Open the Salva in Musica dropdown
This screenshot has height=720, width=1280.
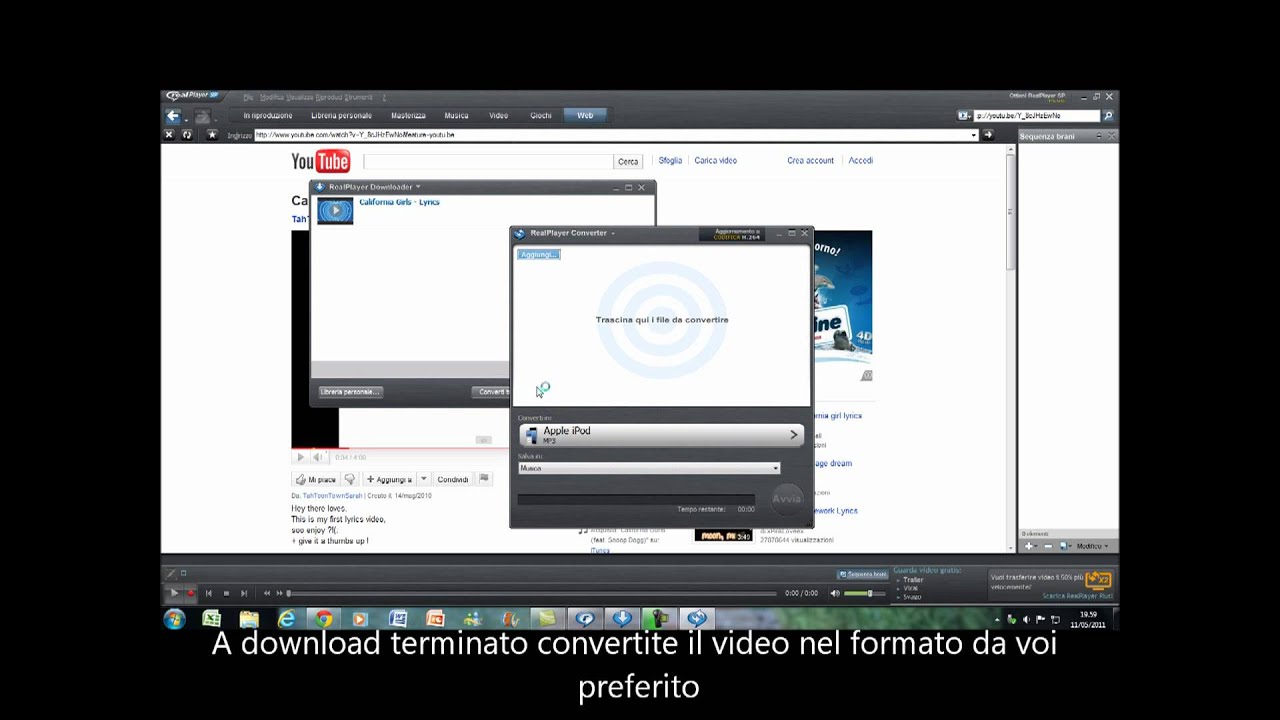pyautogui.click(x=649, y=468)
